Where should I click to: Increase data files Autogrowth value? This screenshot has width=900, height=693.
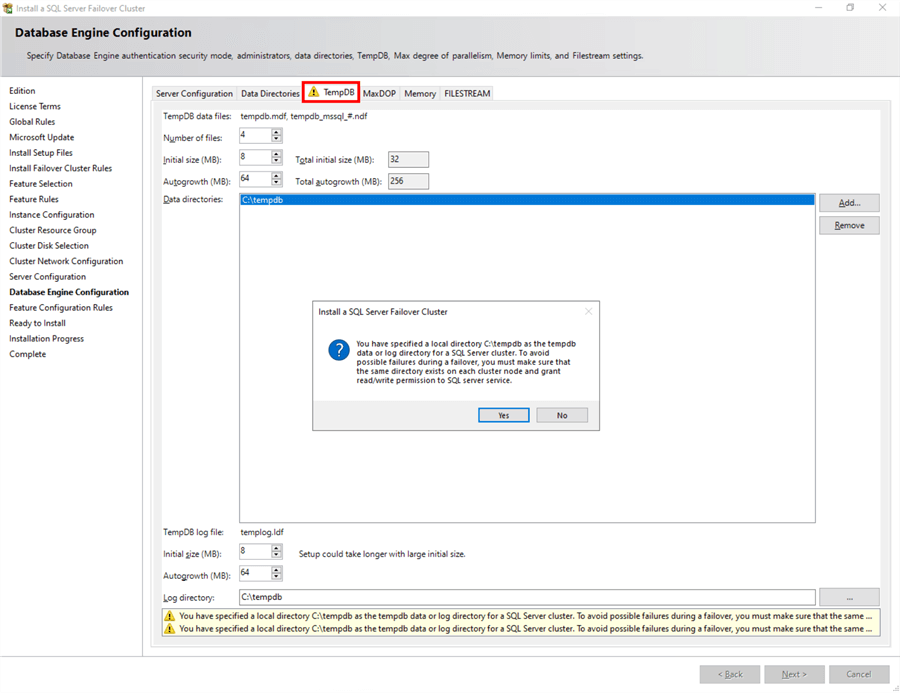pyautogui.click(x=277, y=176)
